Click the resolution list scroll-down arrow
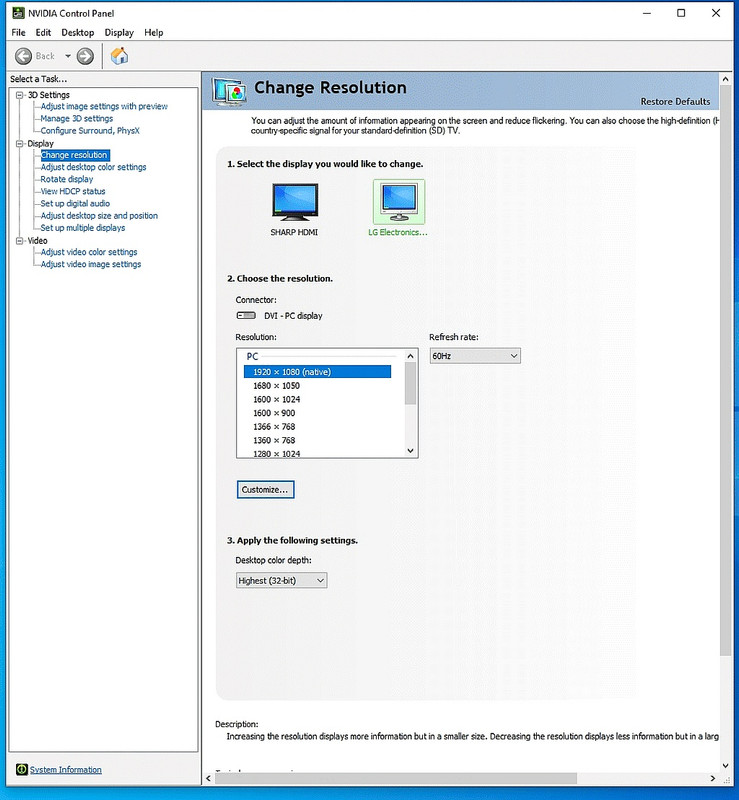The width and height of the screenshot is (739, 800). 410,451
